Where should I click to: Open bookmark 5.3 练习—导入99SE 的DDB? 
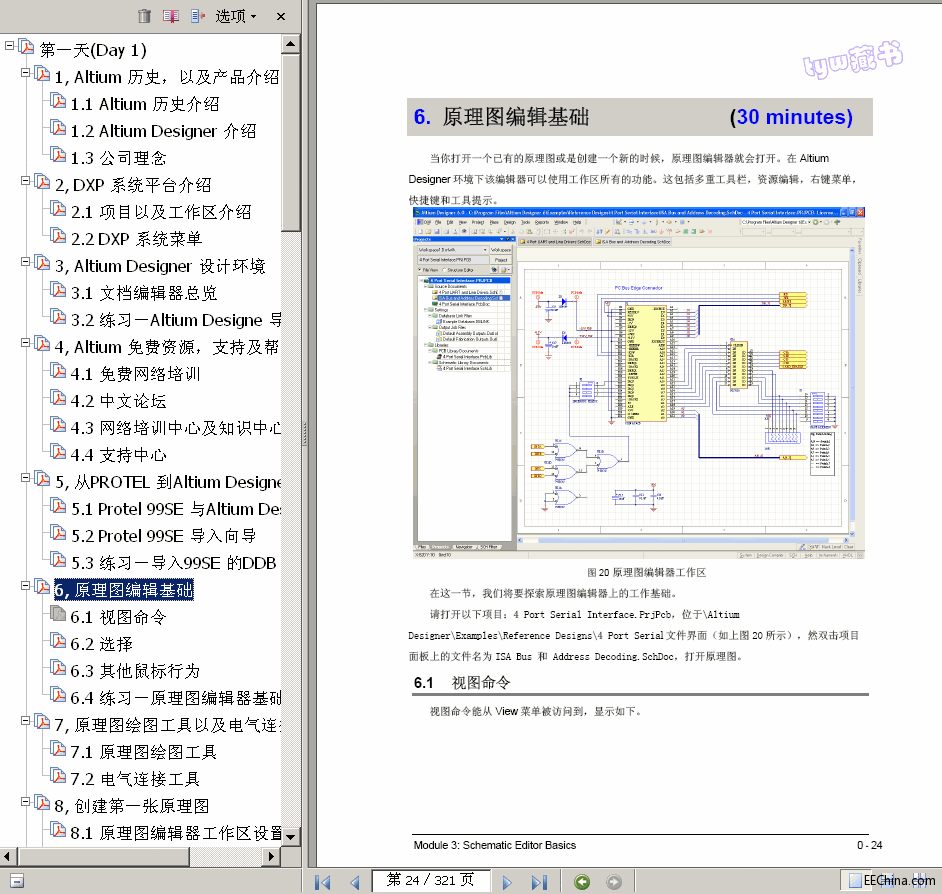click(174, 564)
